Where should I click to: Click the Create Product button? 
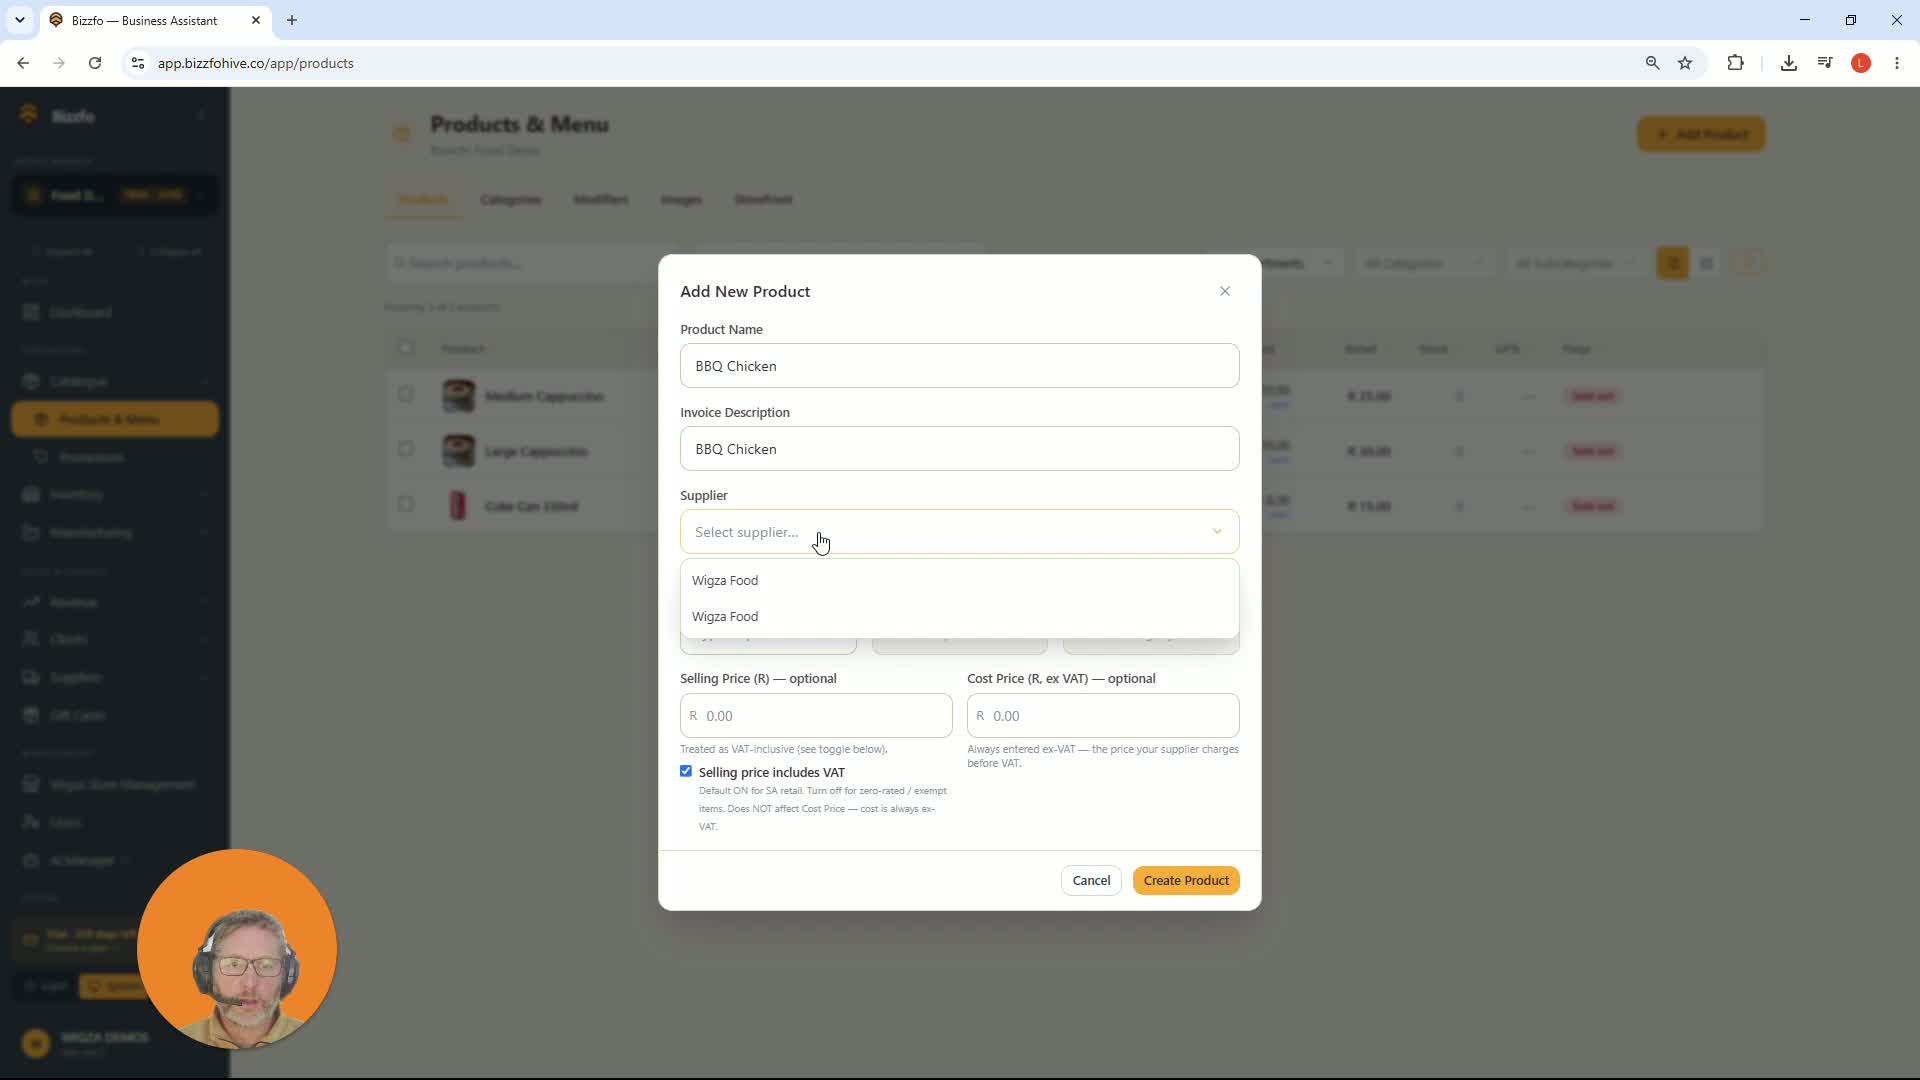tap(1186, 880)
